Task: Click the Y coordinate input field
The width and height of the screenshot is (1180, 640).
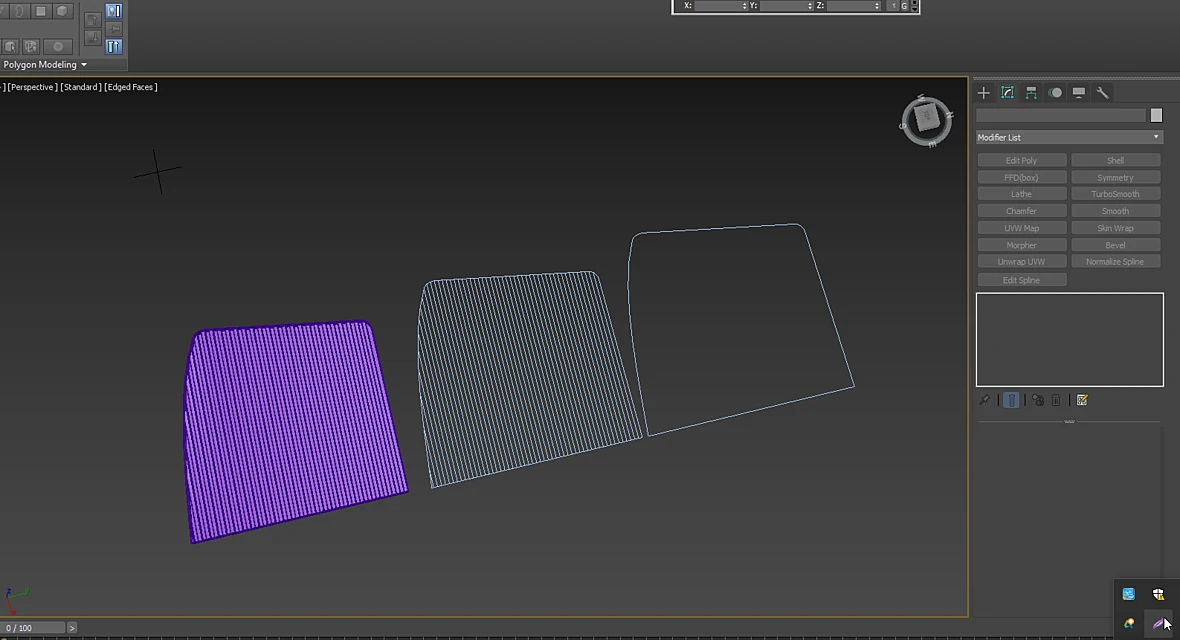Action: [783, 6]
